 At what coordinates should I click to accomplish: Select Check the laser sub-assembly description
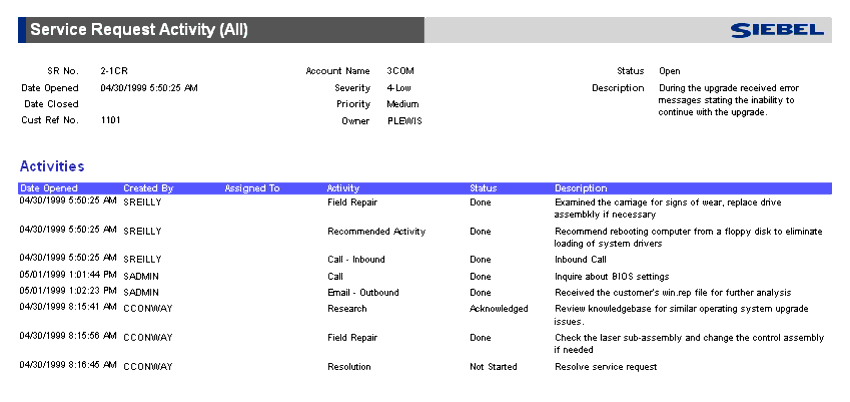(689, 343)
